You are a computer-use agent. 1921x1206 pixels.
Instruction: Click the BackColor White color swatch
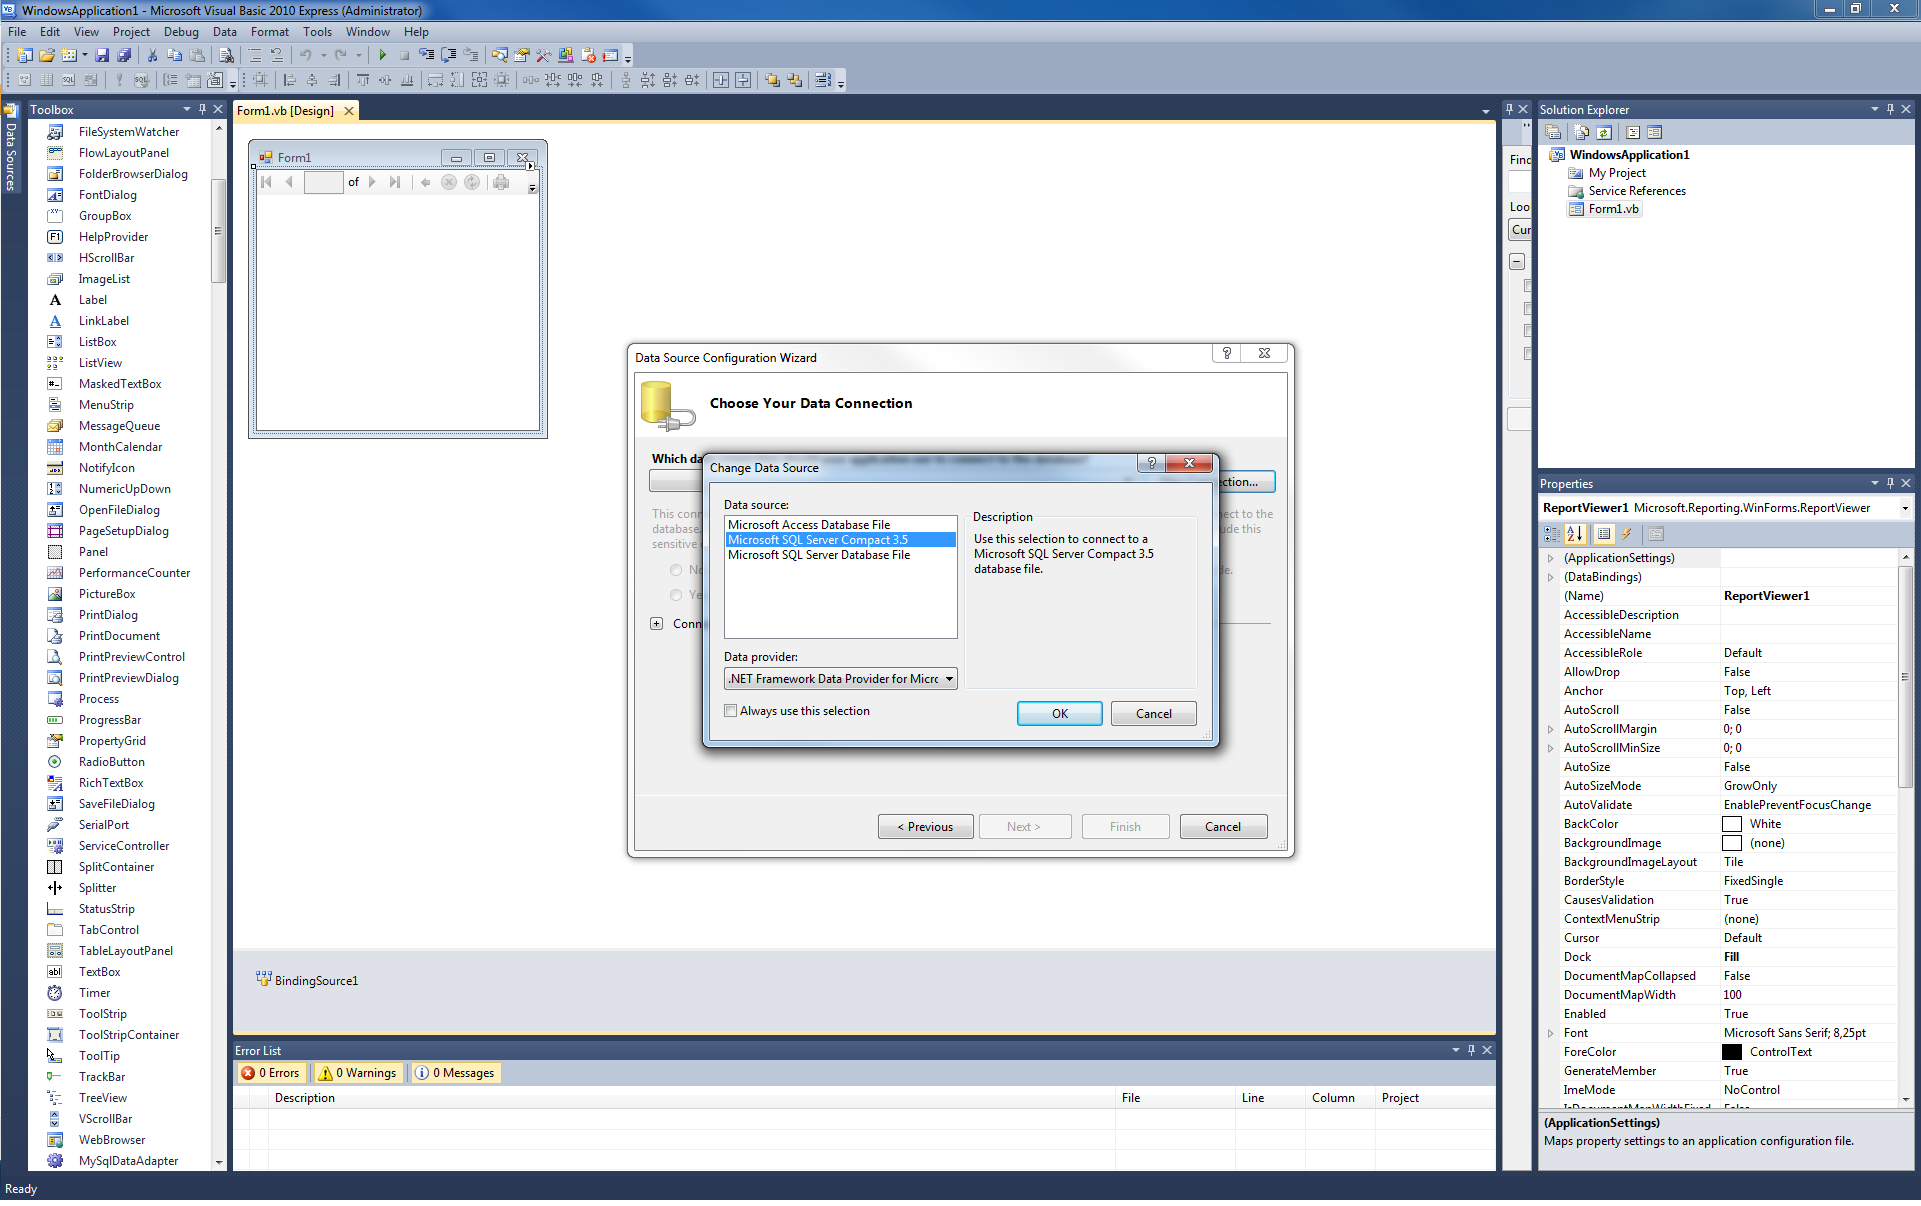(x=1732, y=824)
